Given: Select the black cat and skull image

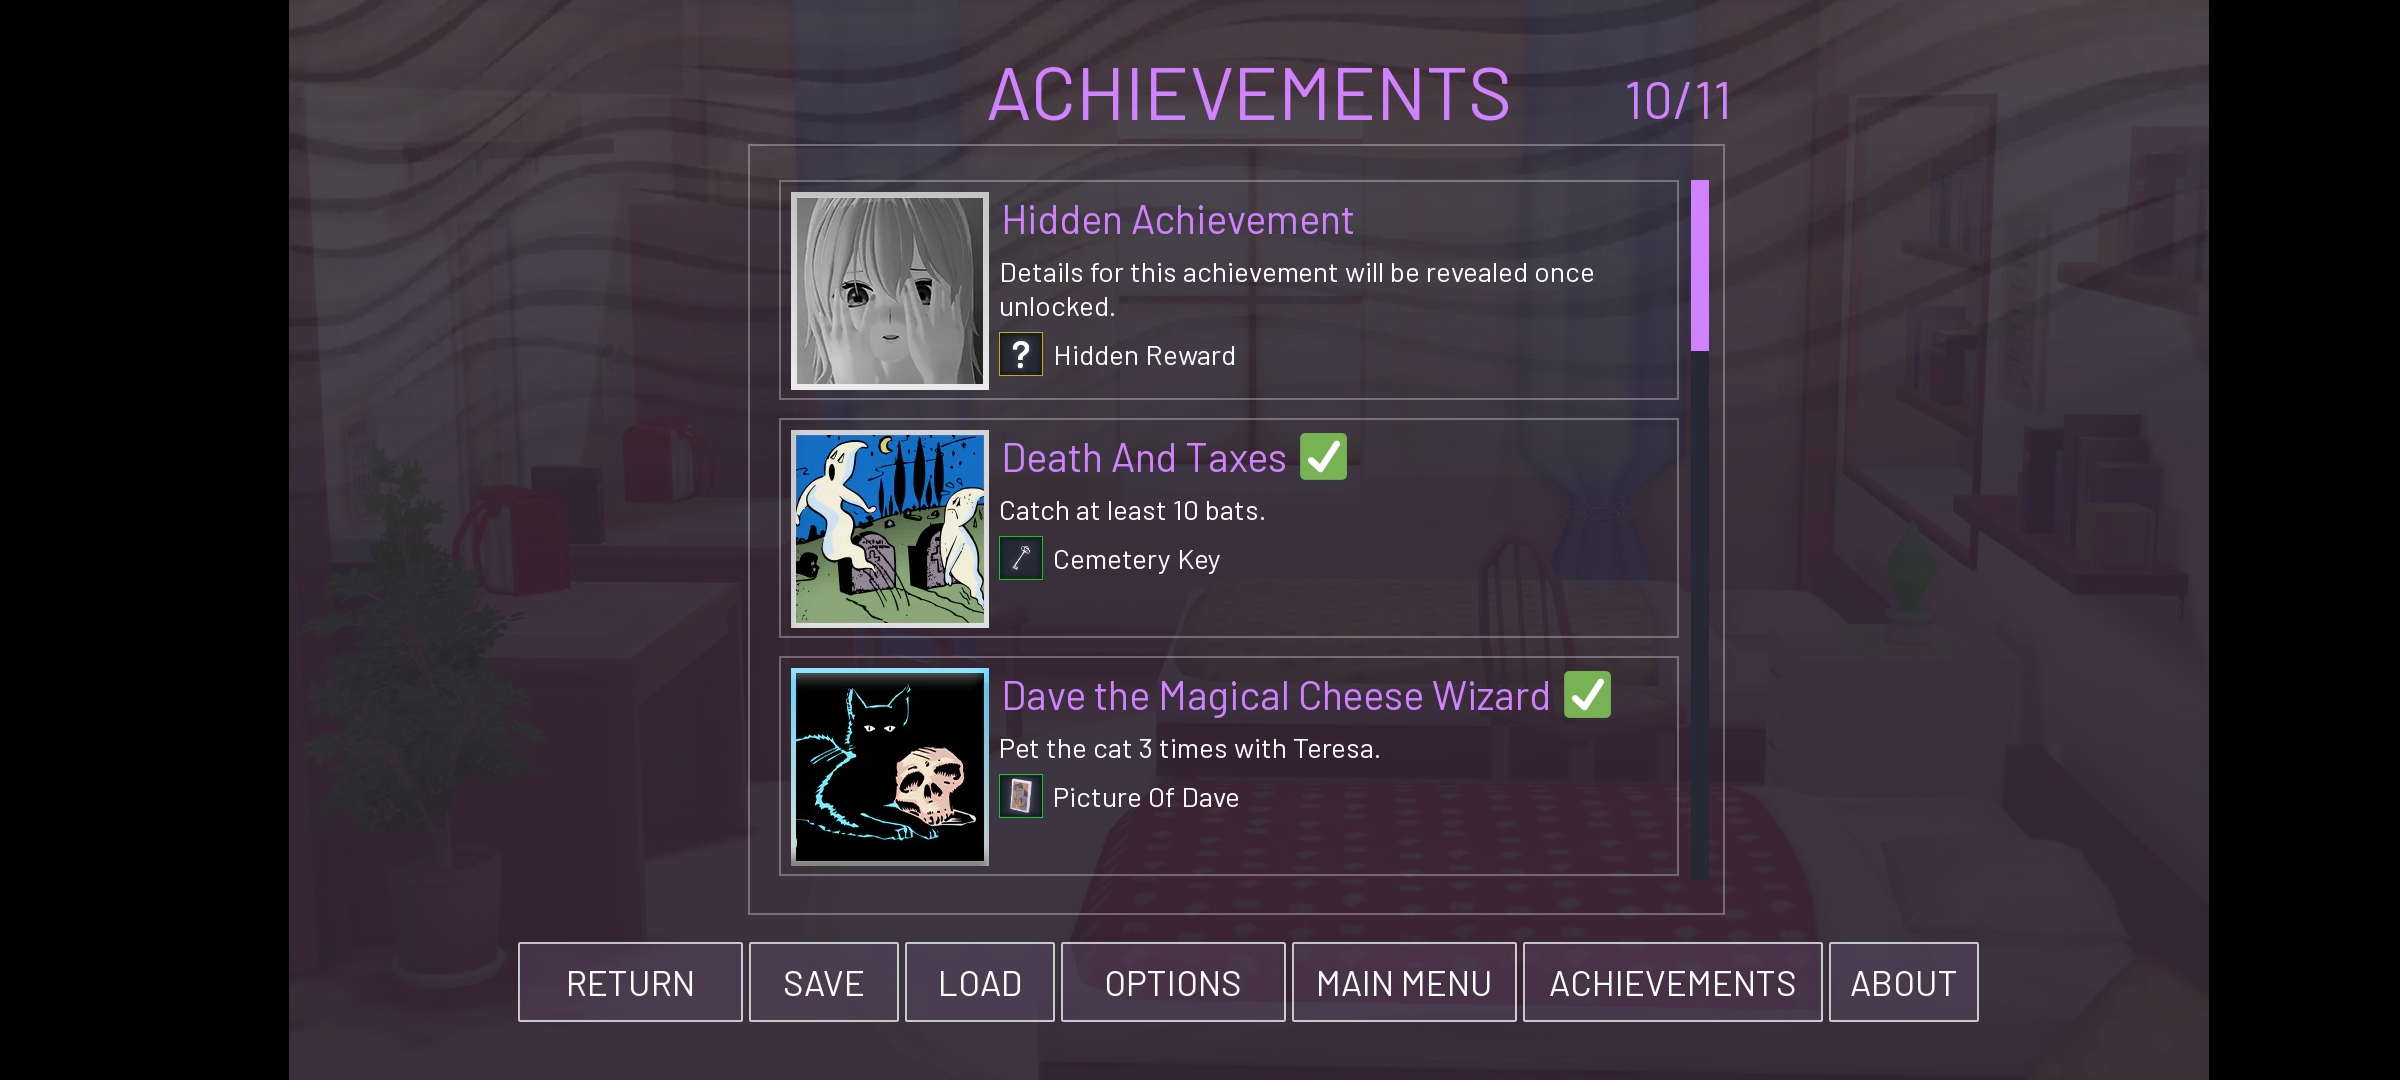Looking at the screenshot, I should tap(890, 766).
